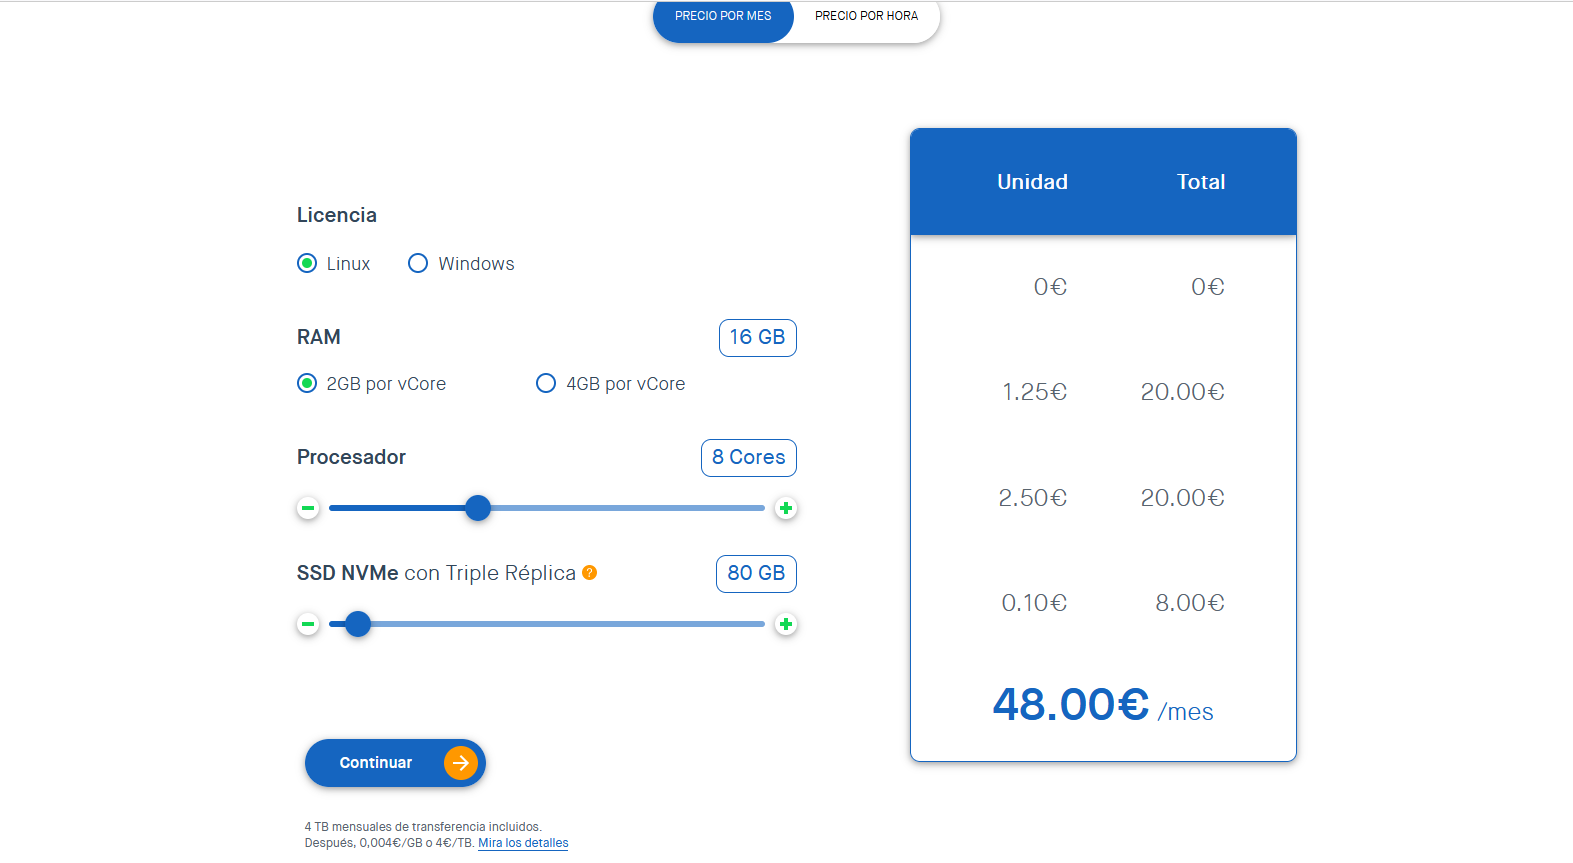
Task: Click the plus icon on Procesador slider
Action: click(786, 508)
